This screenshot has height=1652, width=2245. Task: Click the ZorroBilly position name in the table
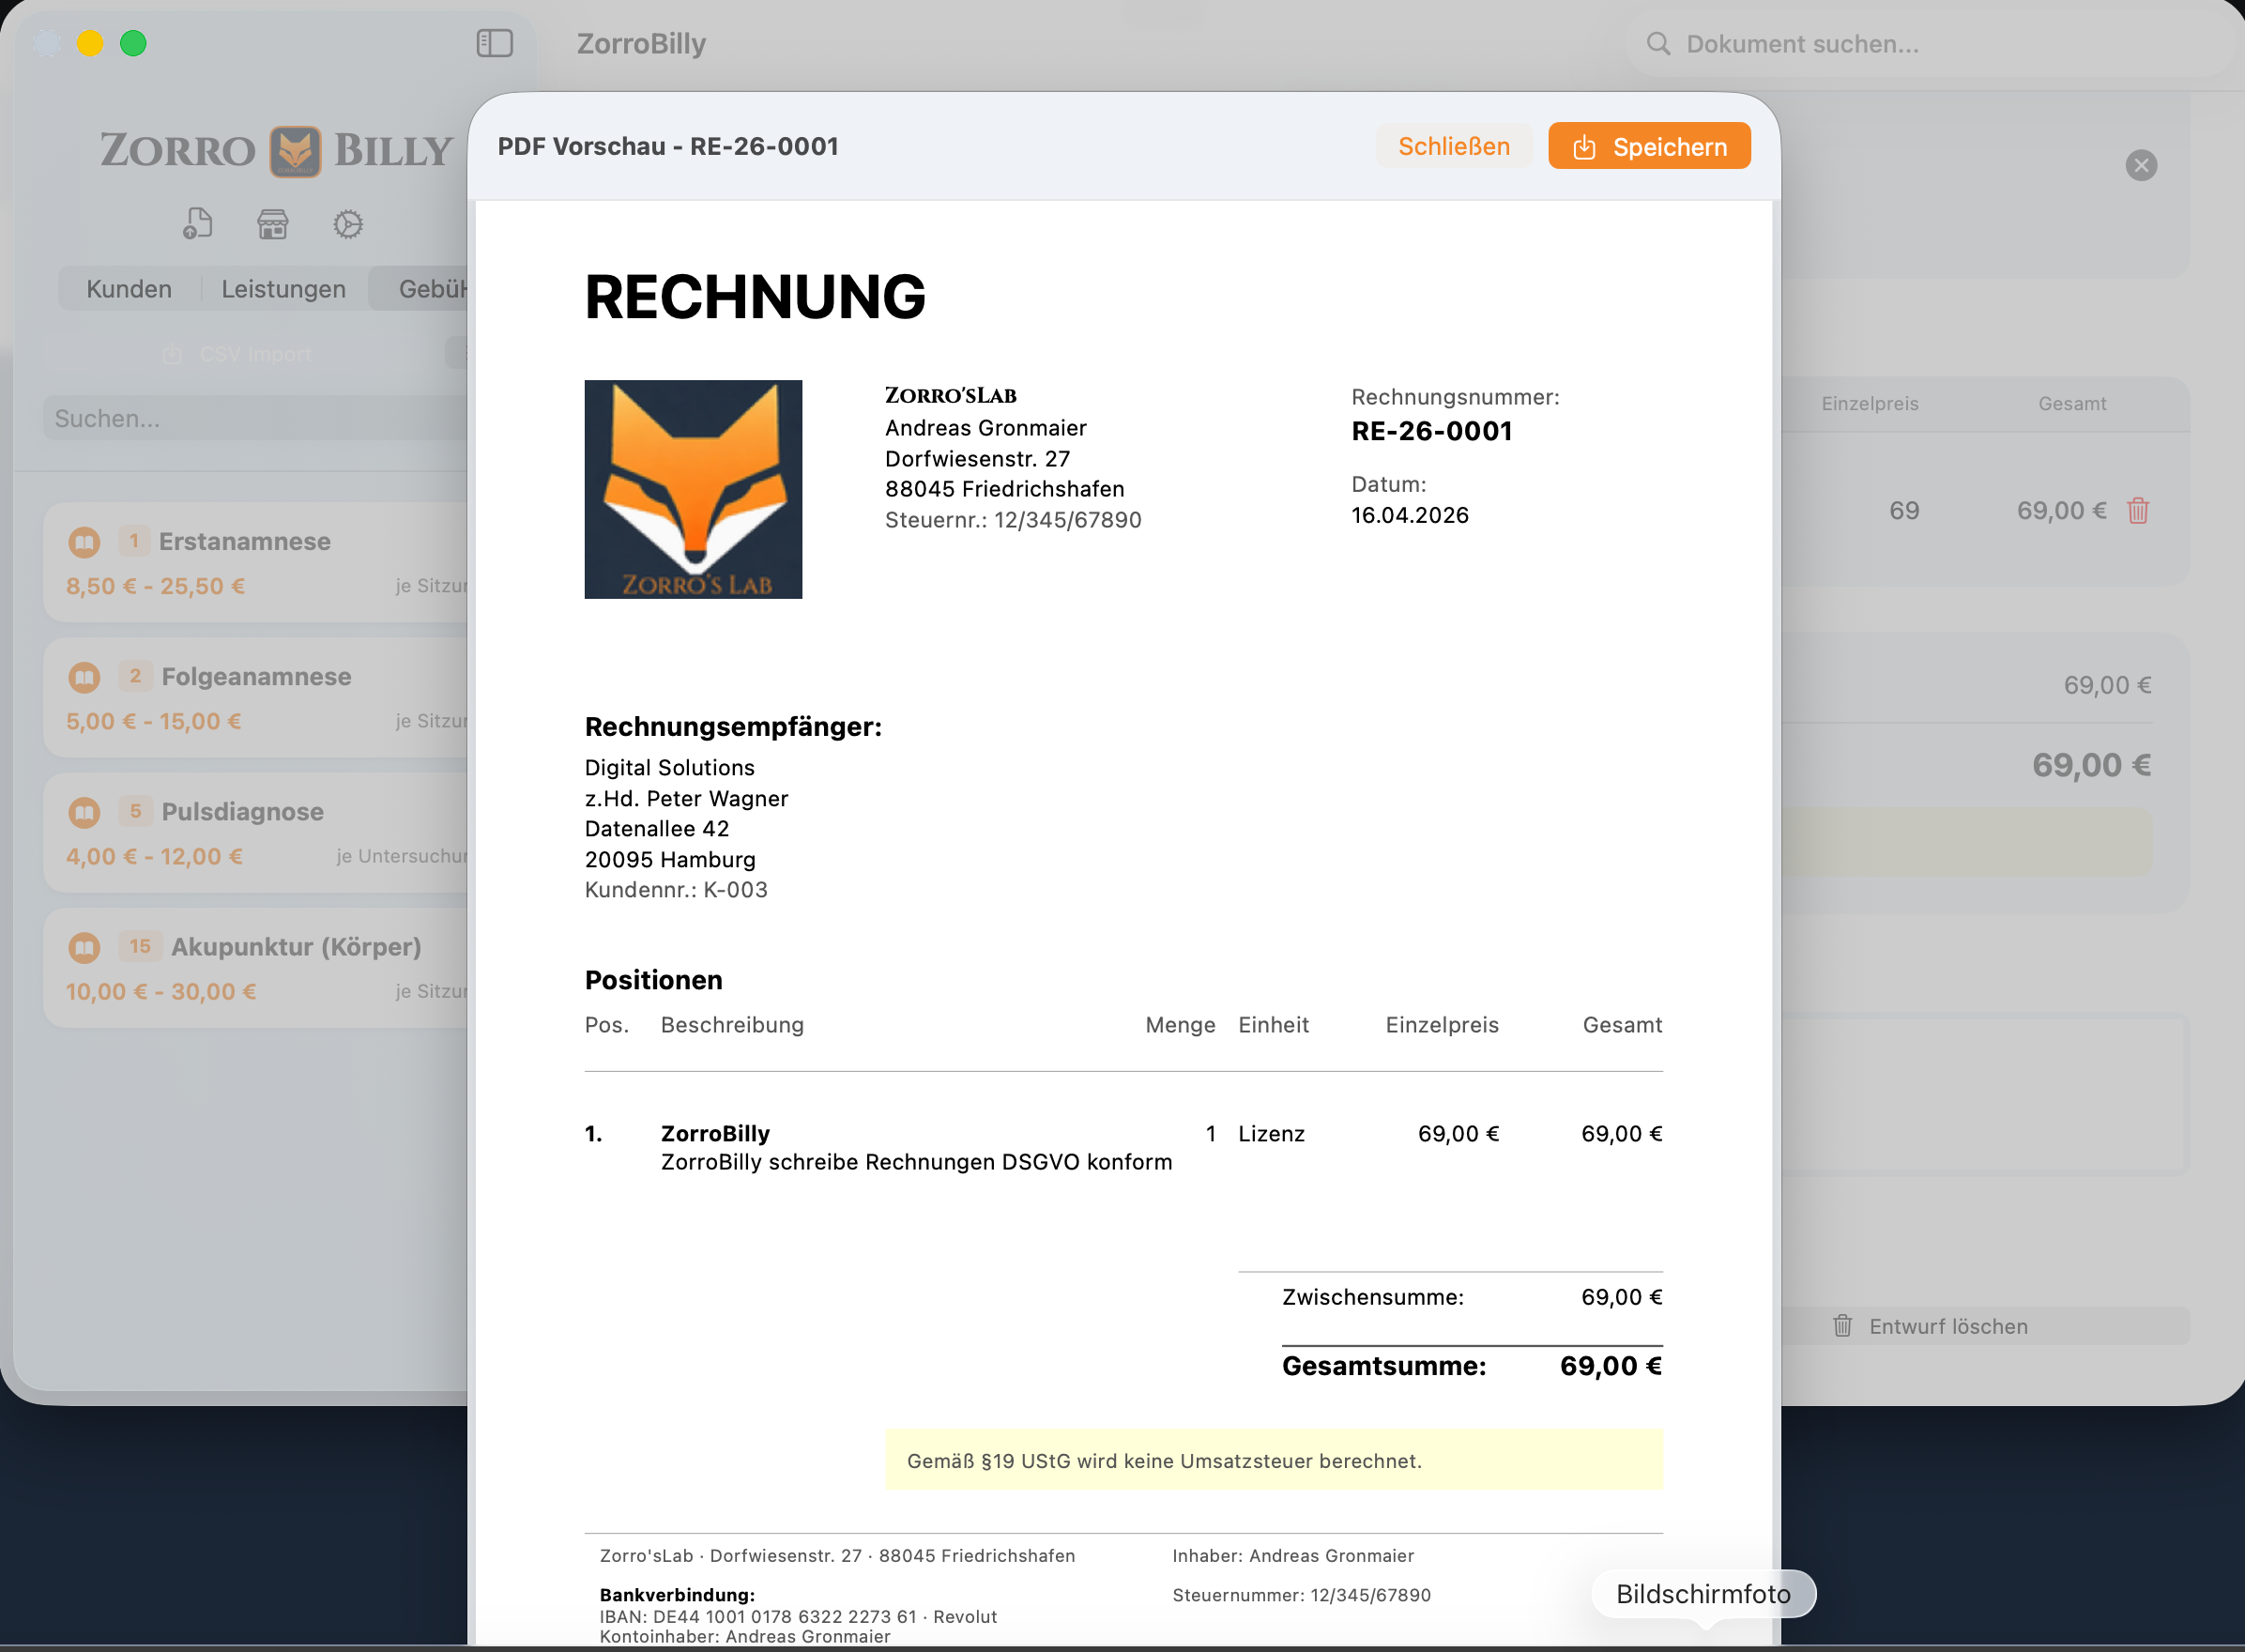715,1133
